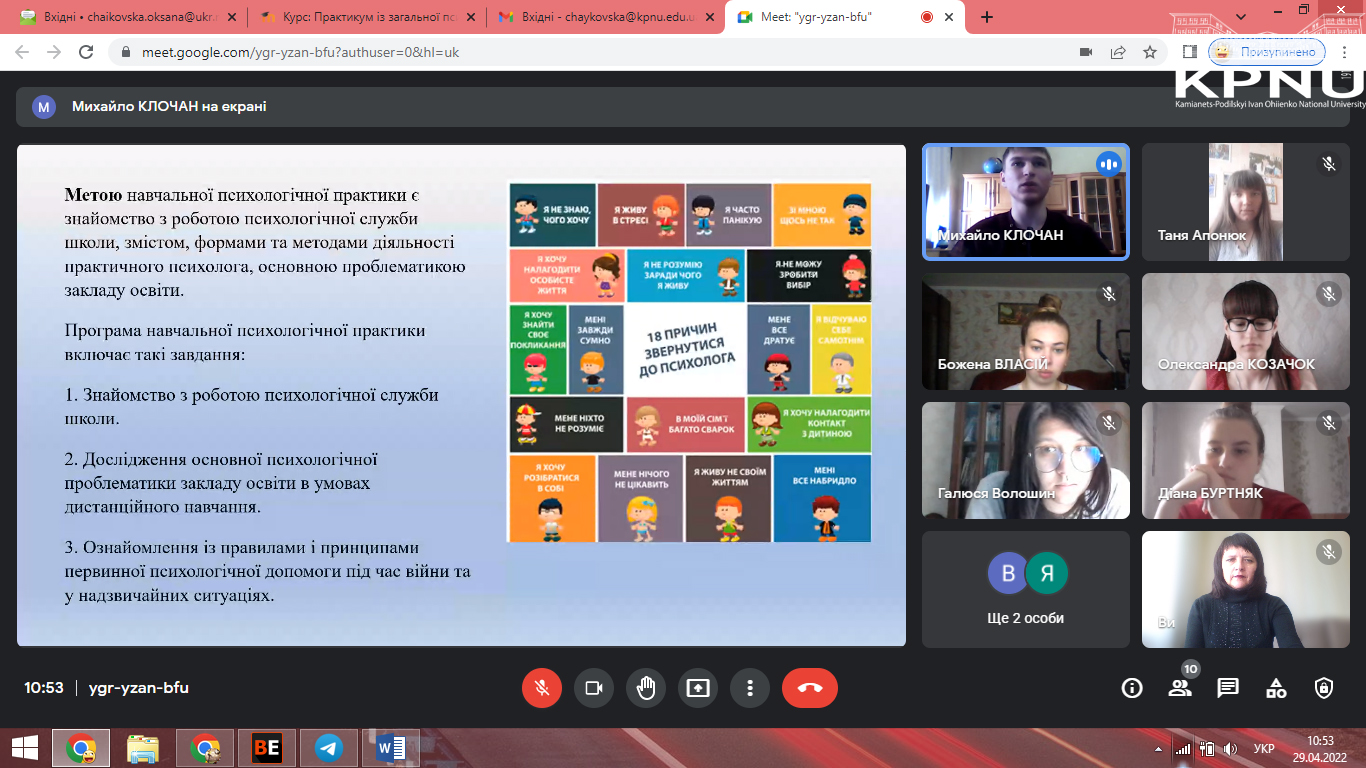Show the participants list panel
This screenshot has width=1366, height=768.
1180,688
